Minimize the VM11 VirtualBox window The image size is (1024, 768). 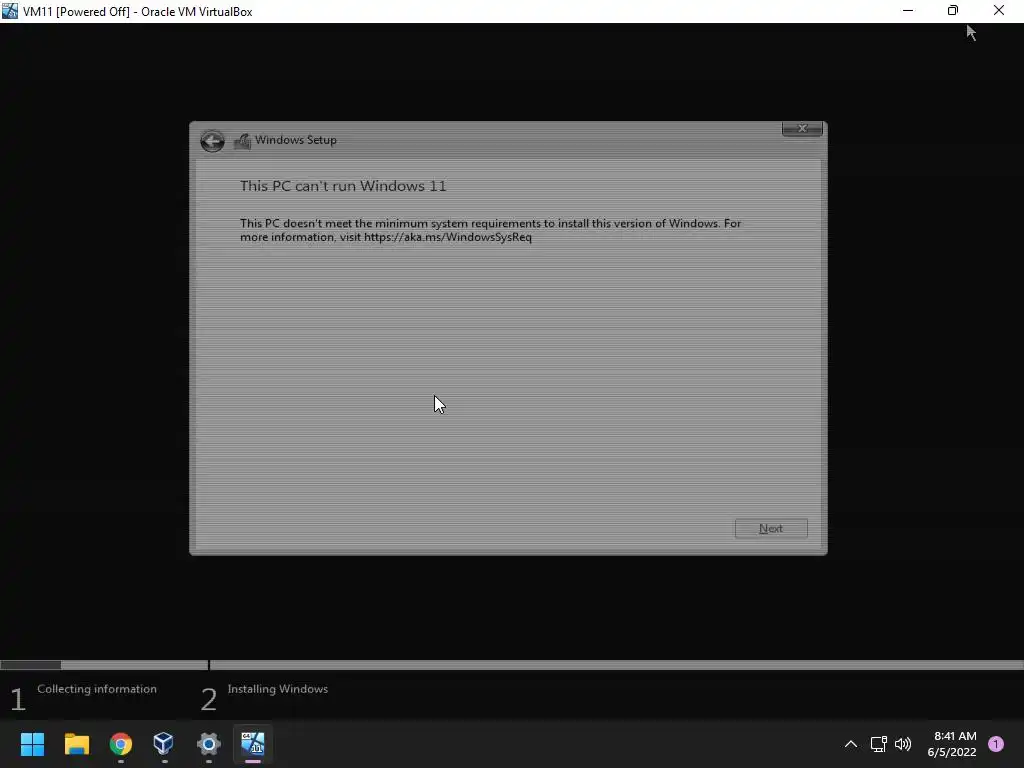[908, 10]
